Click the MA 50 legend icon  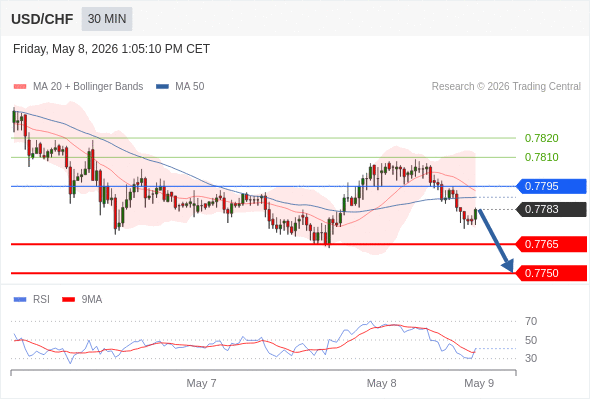pyautogui.click(x=162, y=87)
